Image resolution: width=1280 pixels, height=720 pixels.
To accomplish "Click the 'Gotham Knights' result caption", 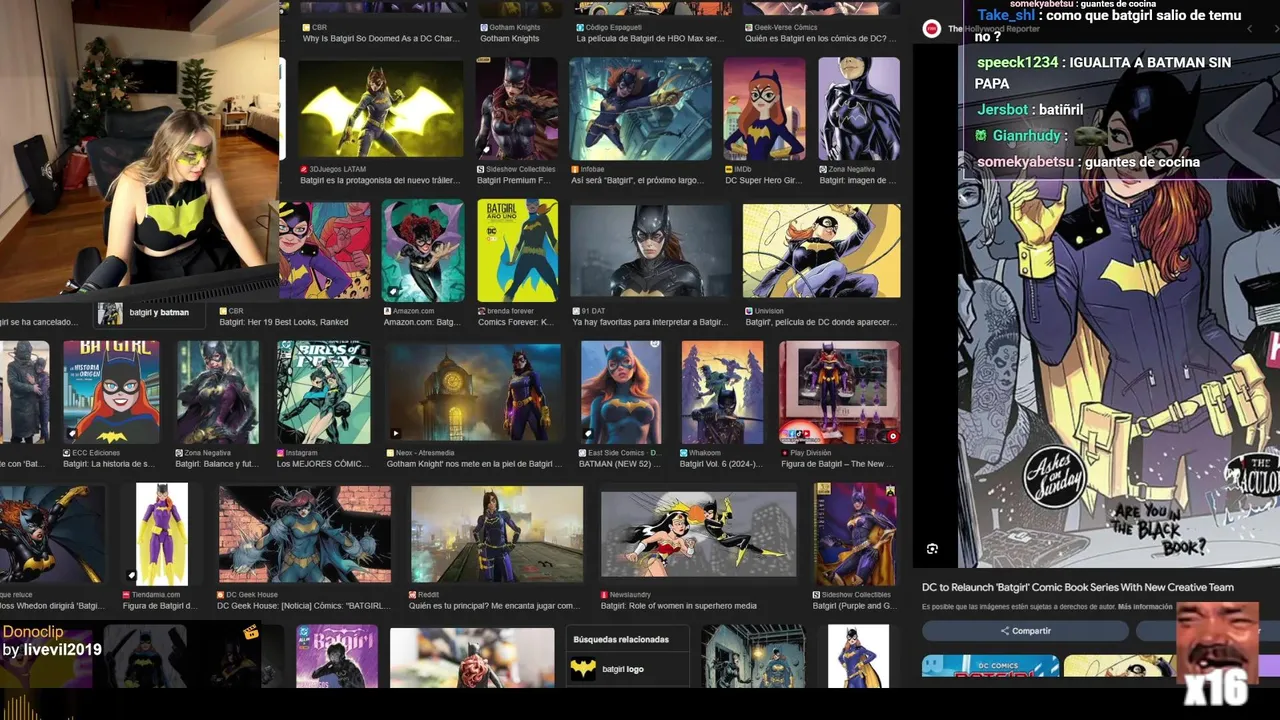I will click(510, 39).
